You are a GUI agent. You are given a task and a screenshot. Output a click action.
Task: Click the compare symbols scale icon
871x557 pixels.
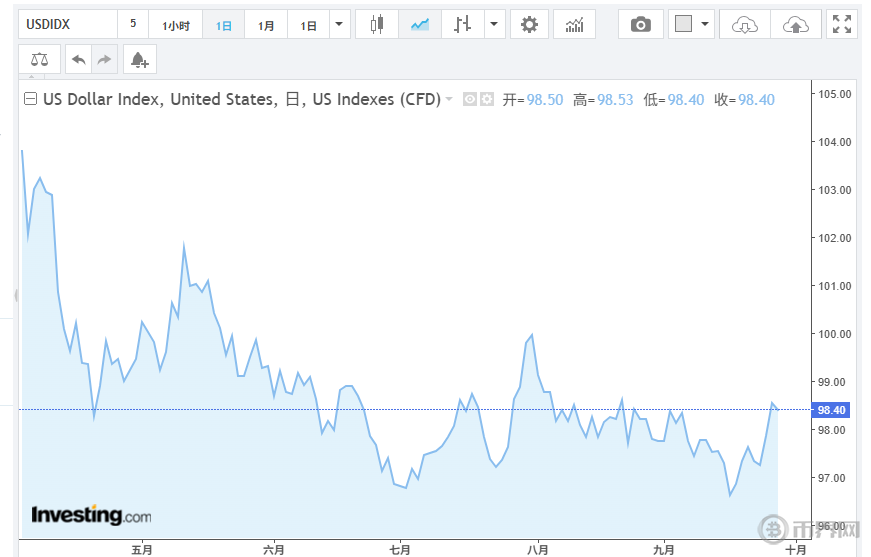pos(39,60)
